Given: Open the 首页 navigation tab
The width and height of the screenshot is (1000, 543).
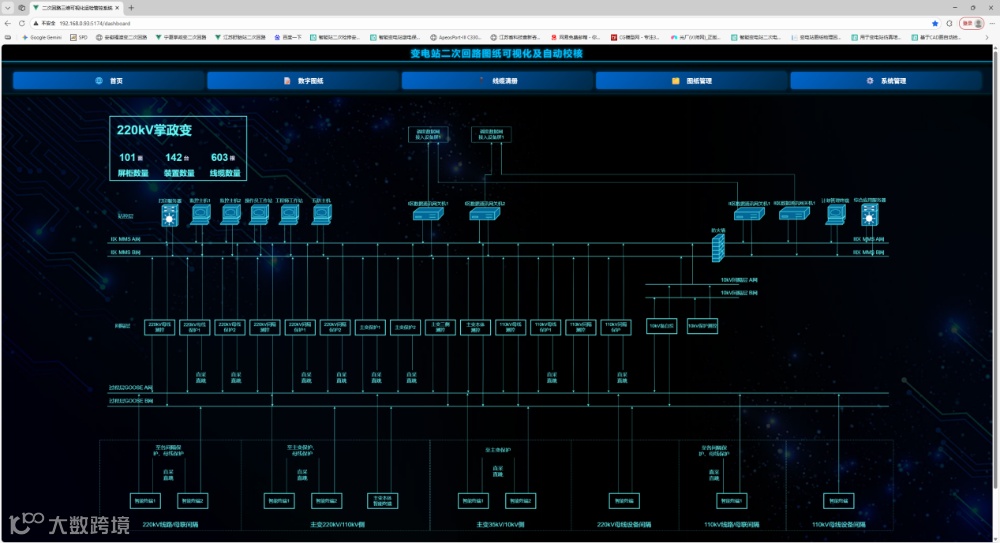Looking at the screenshot, I should pyautogui.click(x=109, y=81).
